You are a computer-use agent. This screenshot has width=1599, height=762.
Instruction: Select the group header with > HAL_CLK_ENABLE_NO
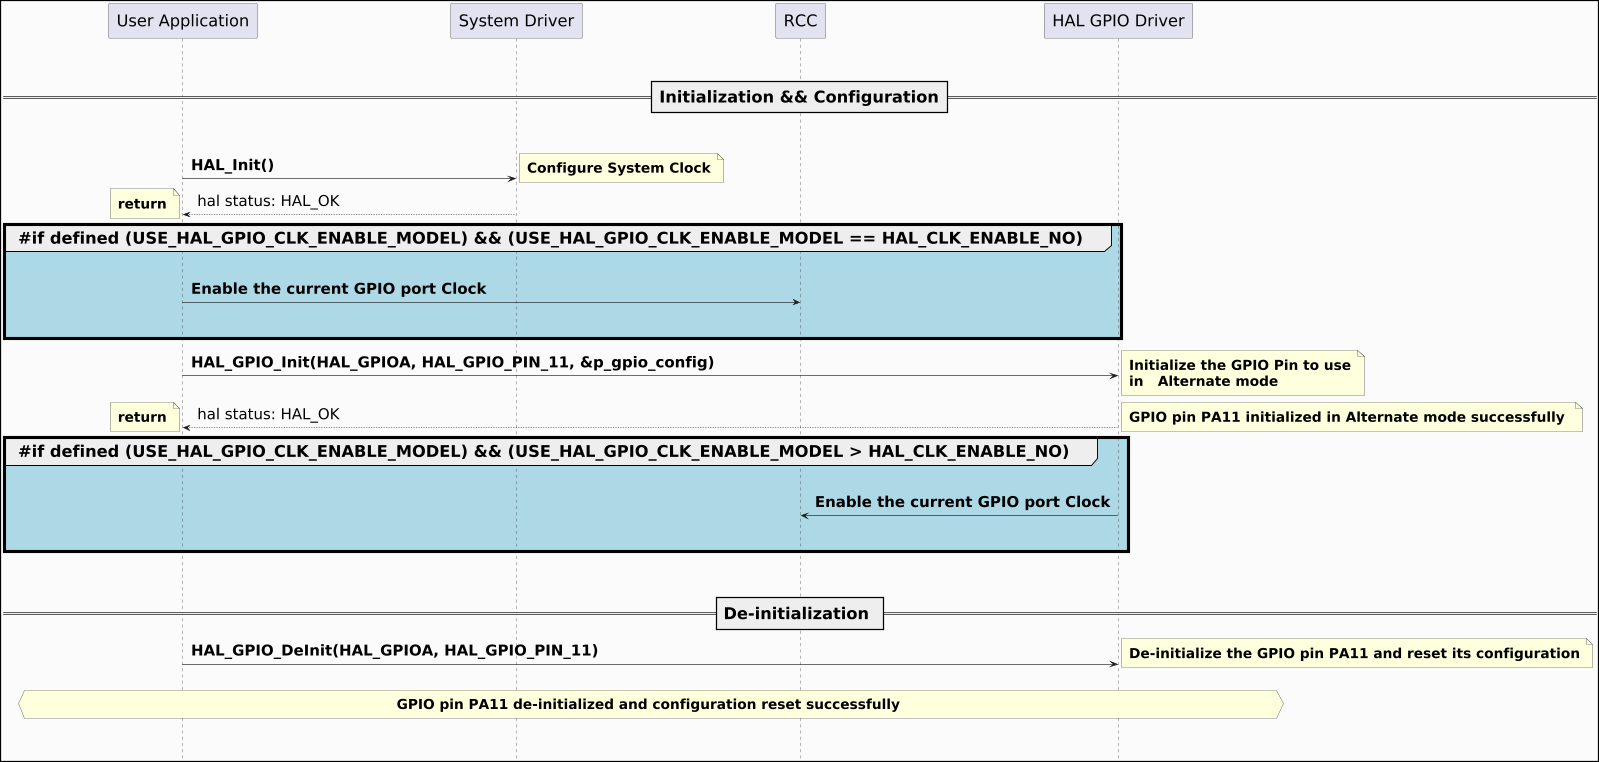(x=552, y=451)
